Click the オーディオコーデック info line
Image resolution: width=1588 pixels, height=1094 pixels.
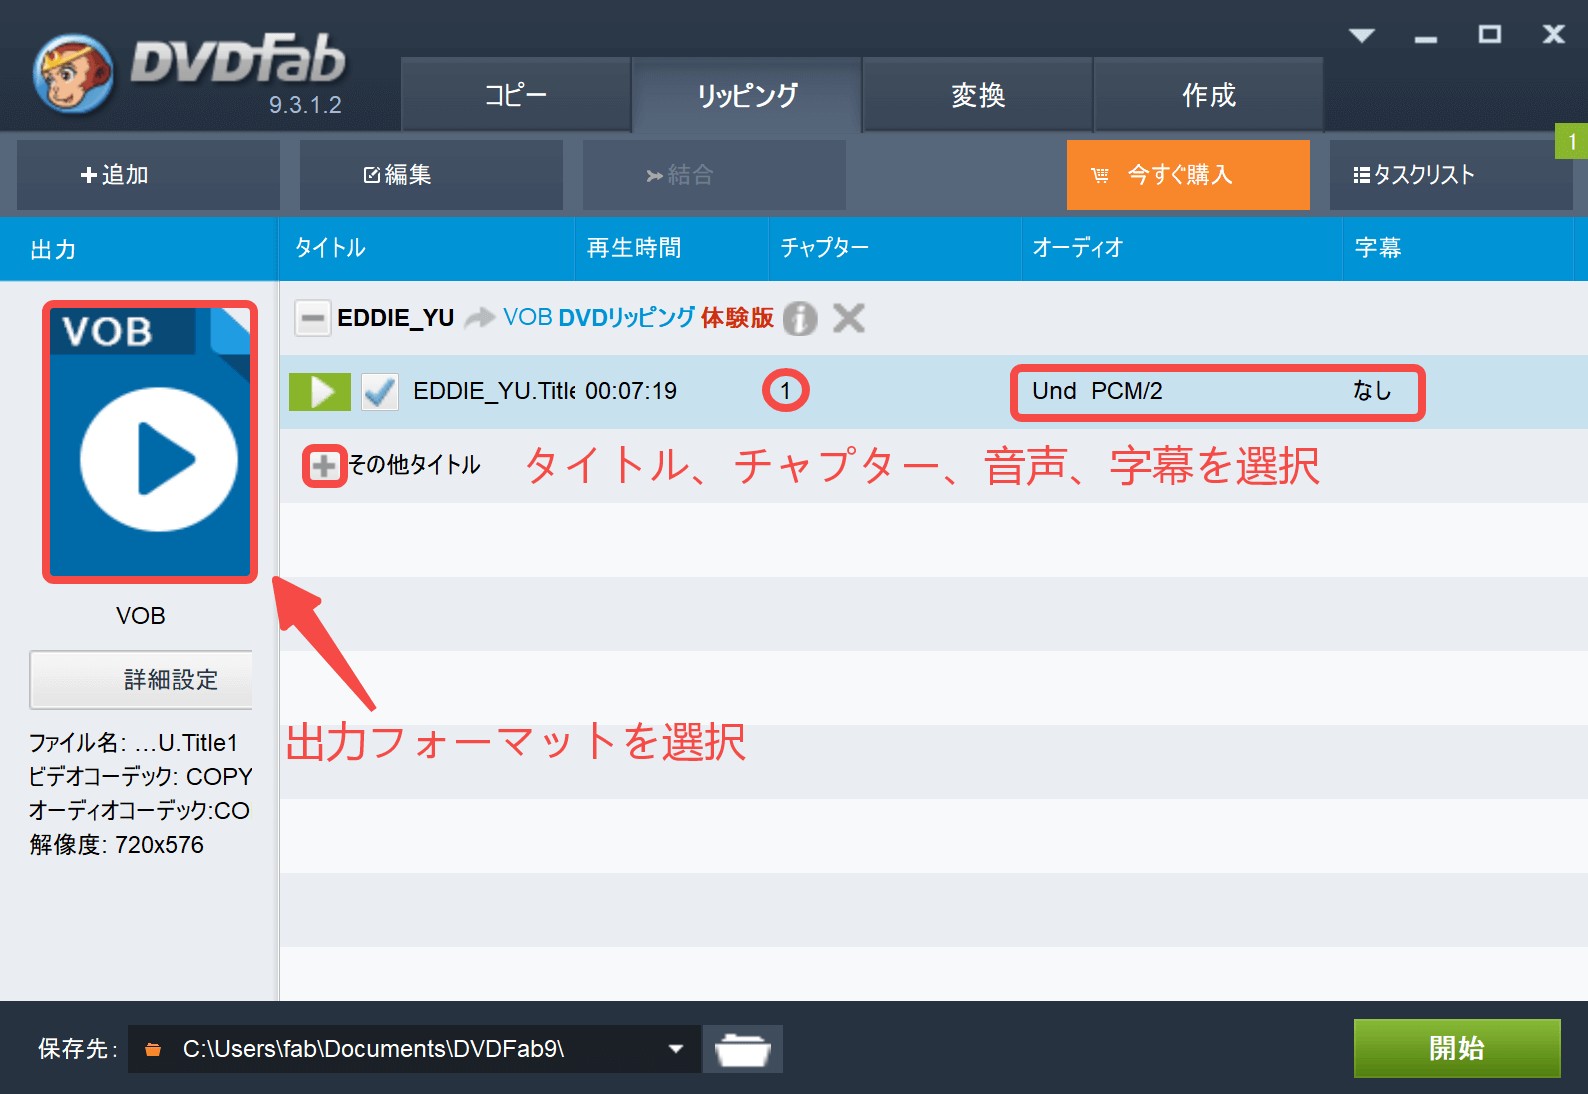pos(139,811)
